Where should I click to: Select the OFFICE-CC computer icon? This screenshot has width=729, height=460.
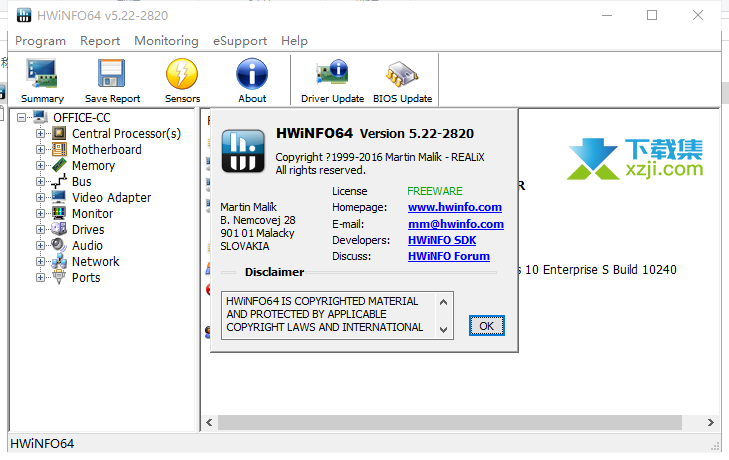click(x=40, y=117)
